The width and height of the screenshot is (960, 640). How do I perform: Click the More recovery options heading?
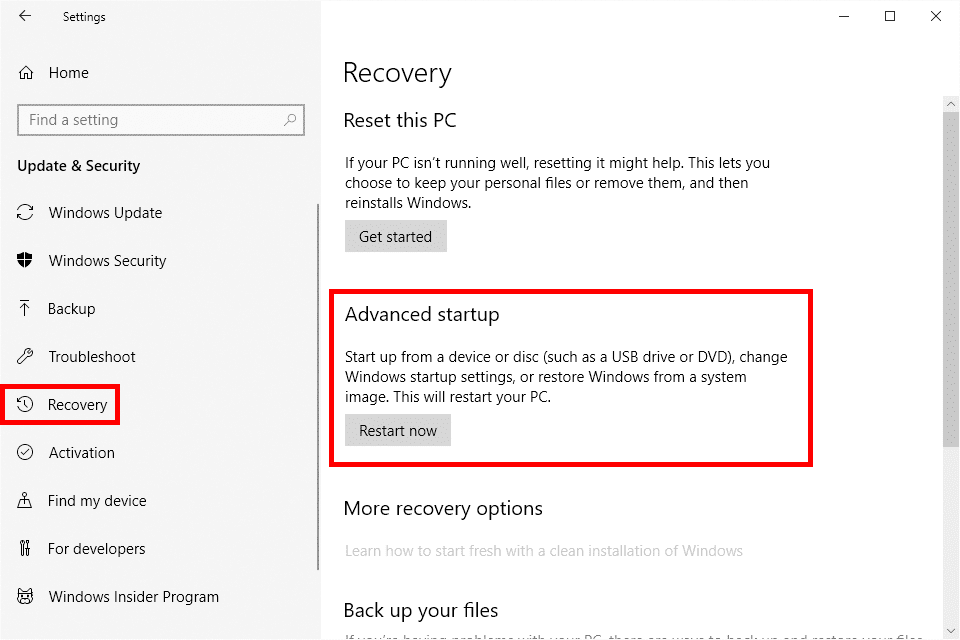443,508
